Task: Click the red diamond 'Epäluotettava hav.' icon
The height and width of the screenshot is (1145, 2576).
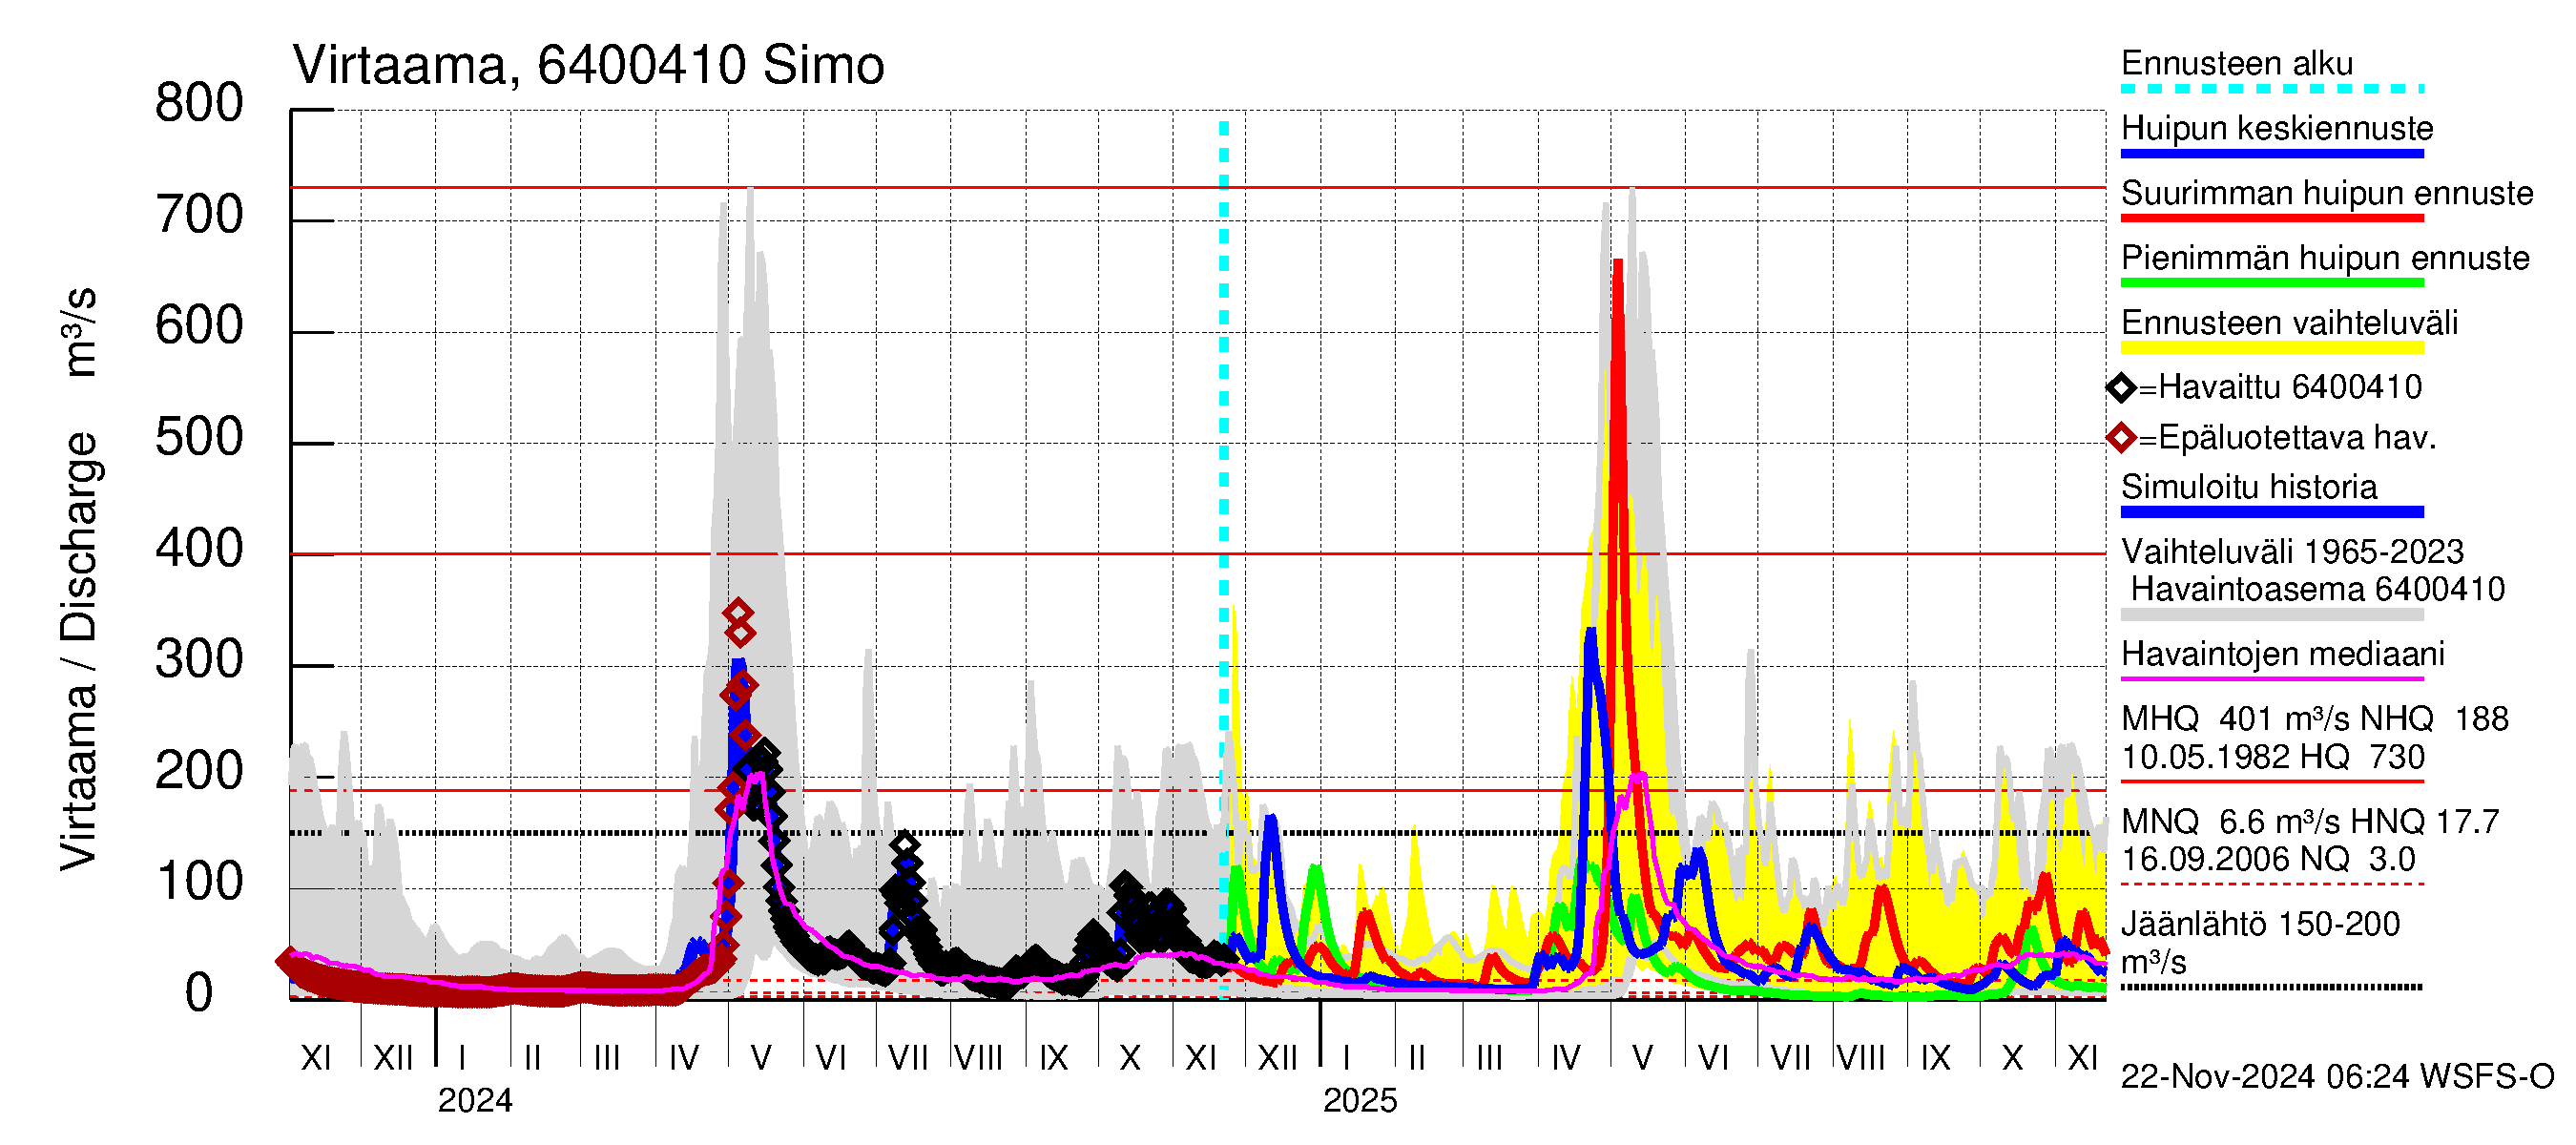Action: tap(2121, 438)
